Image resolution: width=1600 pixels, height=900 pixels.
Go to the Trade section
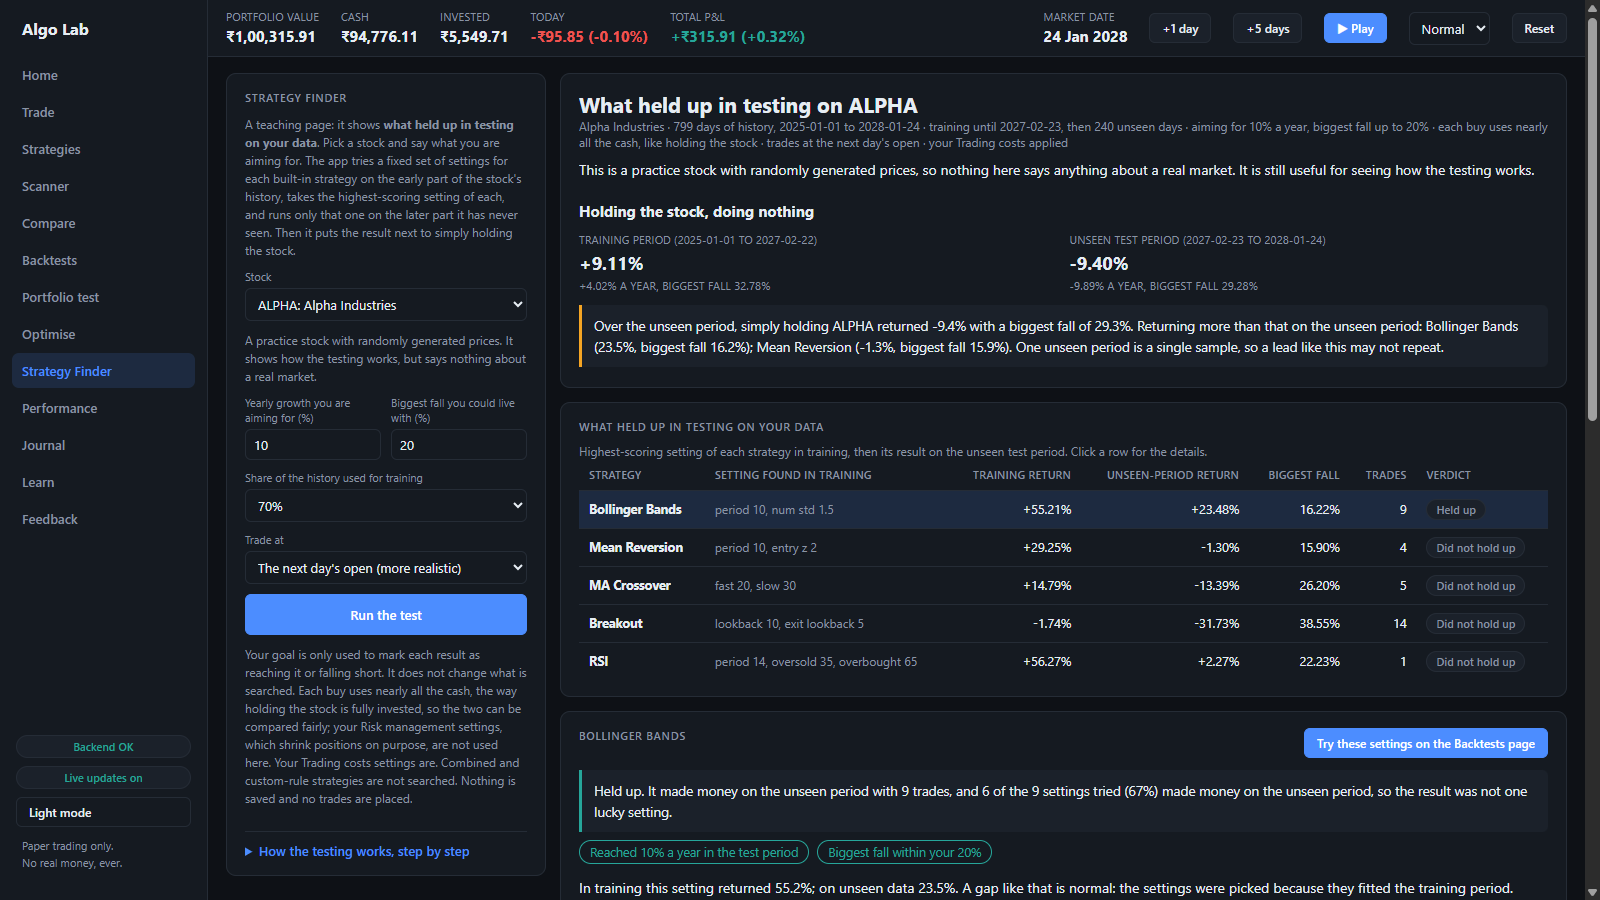(103, 113)
